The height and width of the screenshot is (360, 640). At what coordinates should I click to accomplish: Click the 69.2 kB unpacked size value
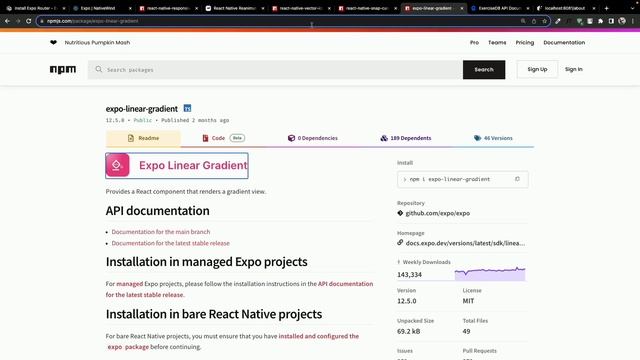[x=409, y=331]
